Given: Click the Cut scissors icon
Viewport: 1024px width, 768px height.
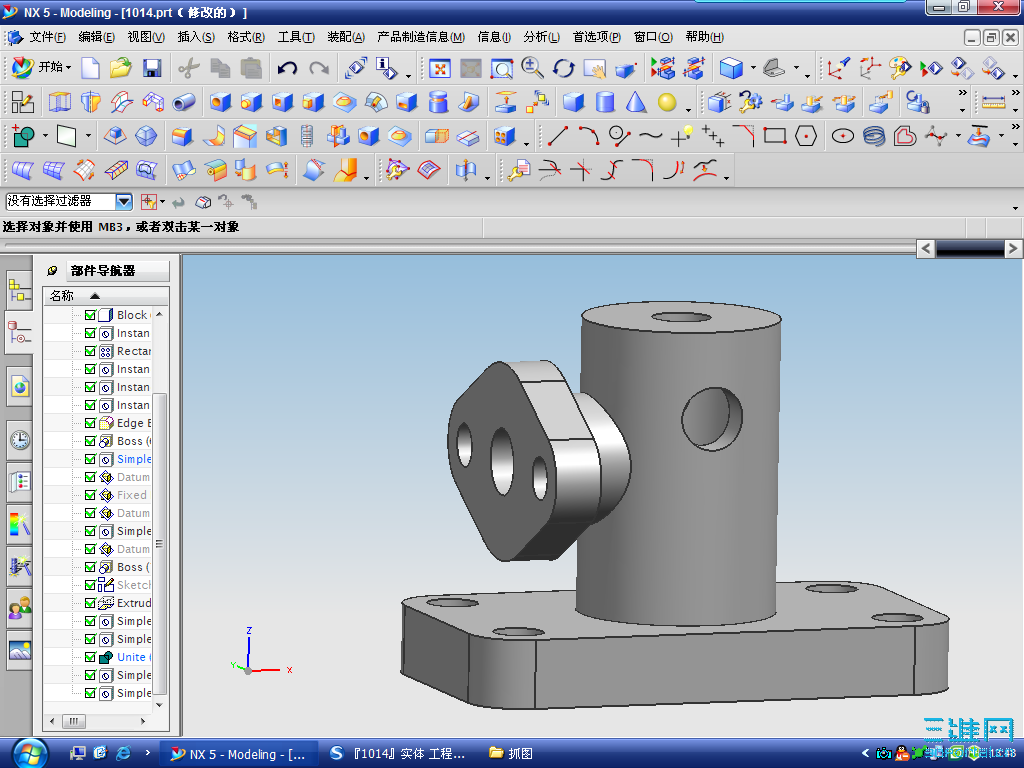Looking at the screenshot, I should [x=189, y=68].
